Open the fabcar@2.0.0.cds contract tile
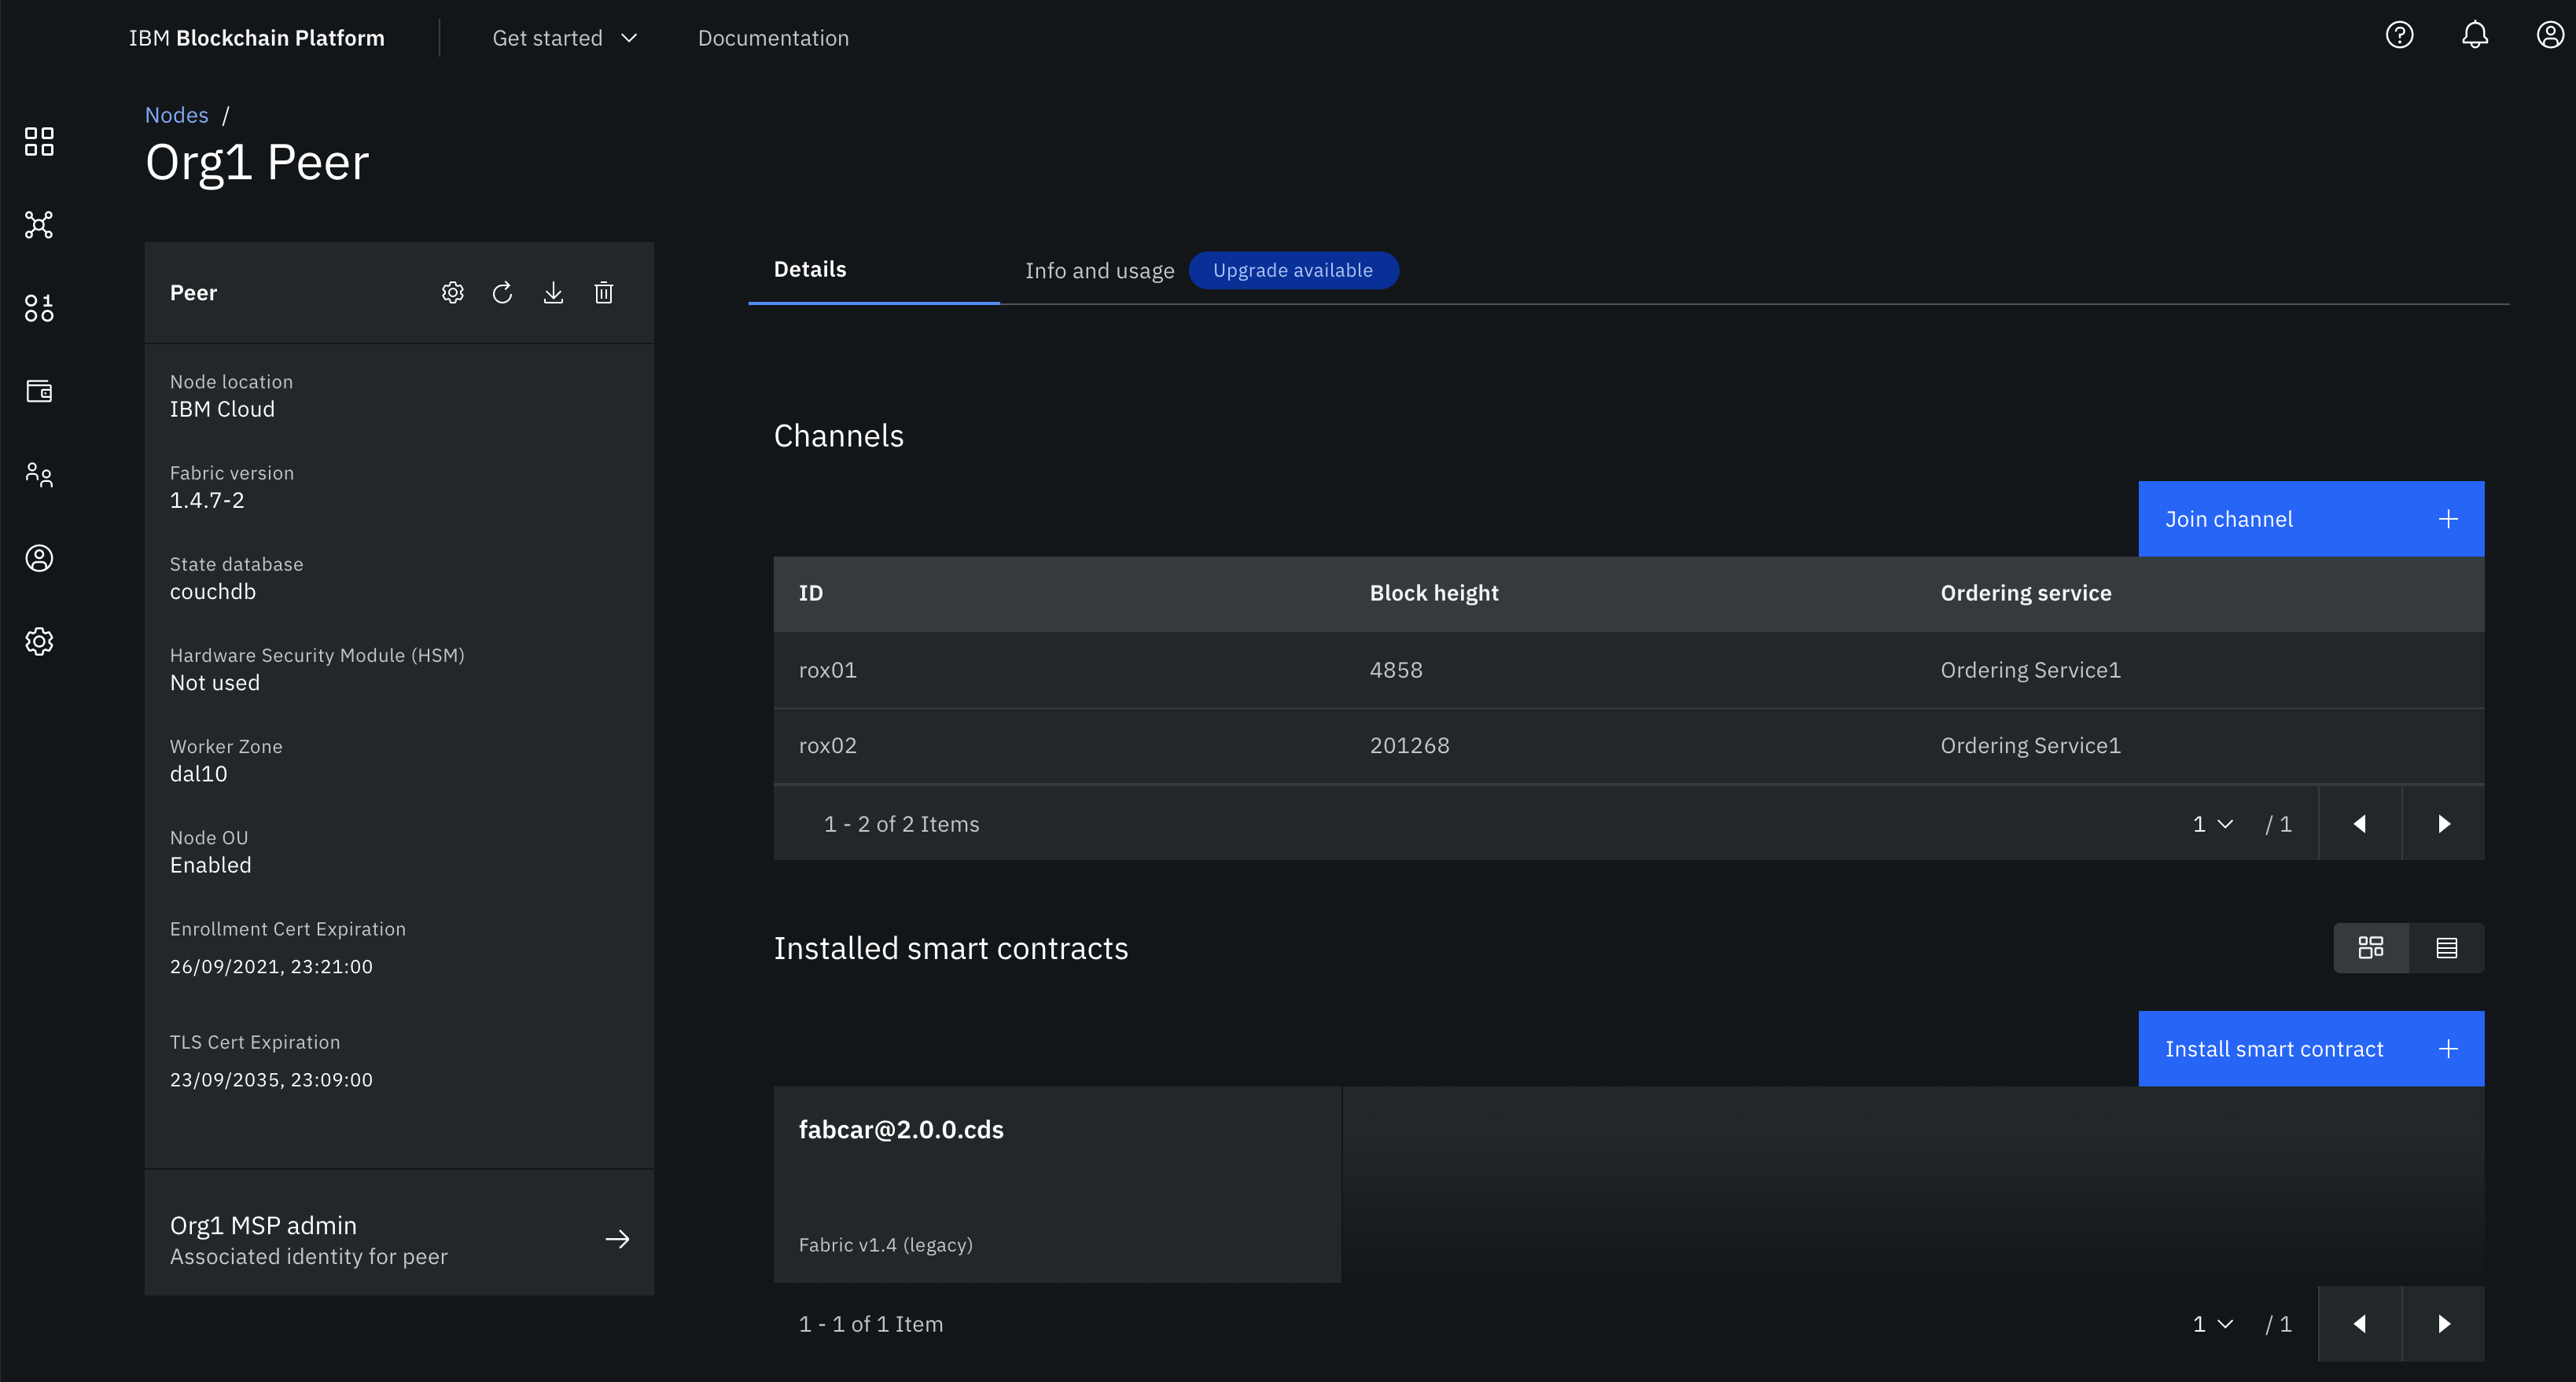Viewport: 2576px width, 1382px height. coord(1056,1184)
